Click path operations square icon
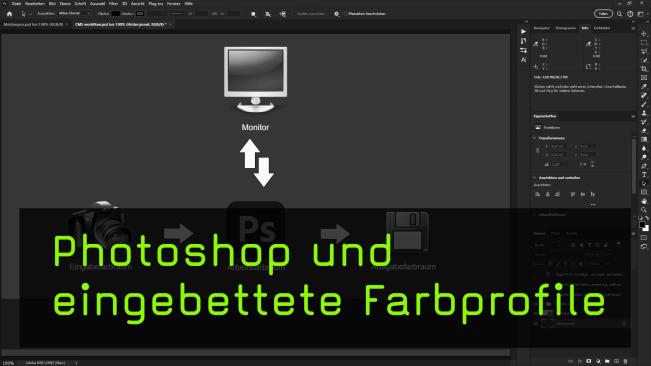651x366 pixels. [253, 14]
